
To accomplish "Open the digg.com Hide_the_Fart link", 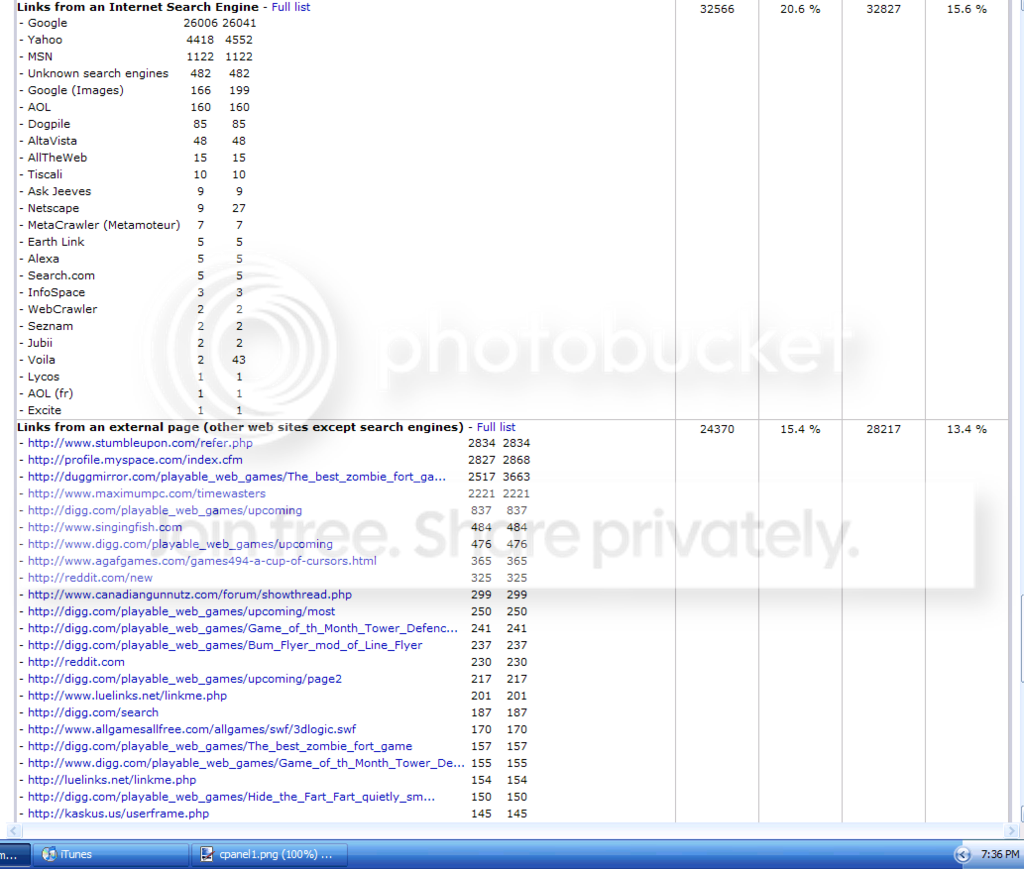I will [231, 798].
